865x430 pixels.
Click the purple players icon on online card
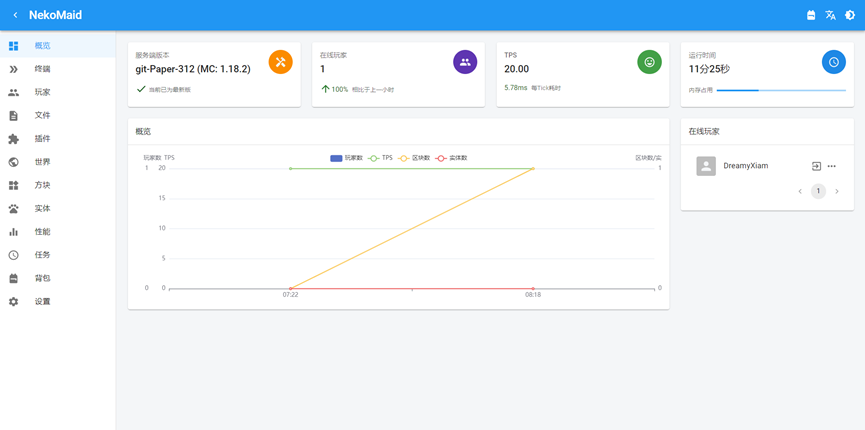pyautogui.click(x=465, y=62)
